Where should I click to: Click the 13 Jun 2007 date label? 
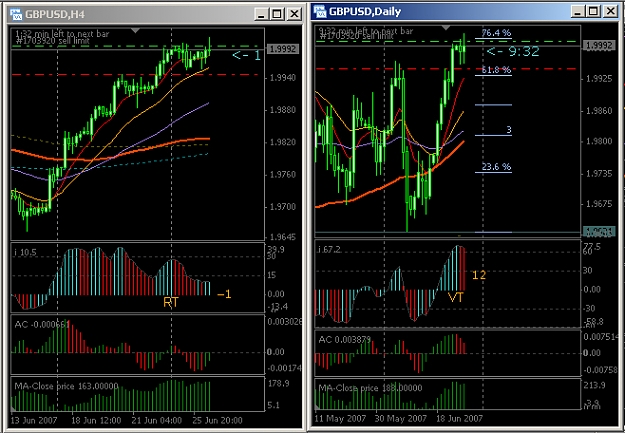point(34,421)
